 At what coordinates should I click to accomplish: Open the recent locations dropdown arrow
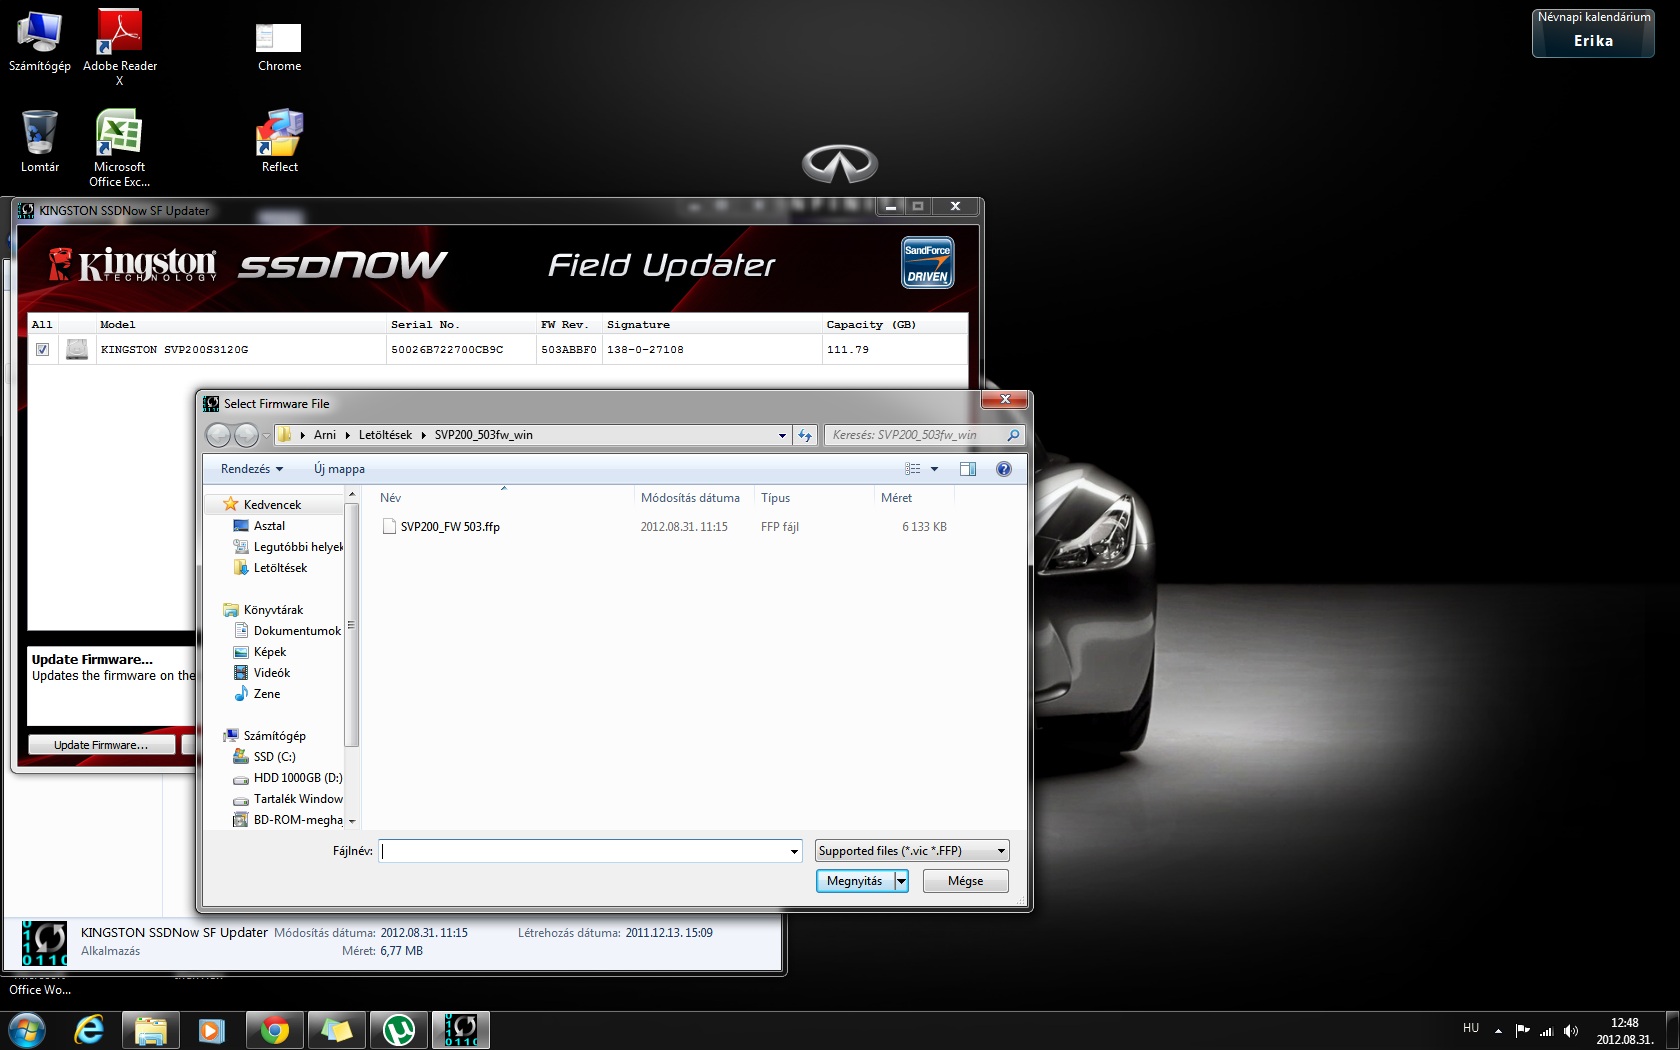point(266,435)
